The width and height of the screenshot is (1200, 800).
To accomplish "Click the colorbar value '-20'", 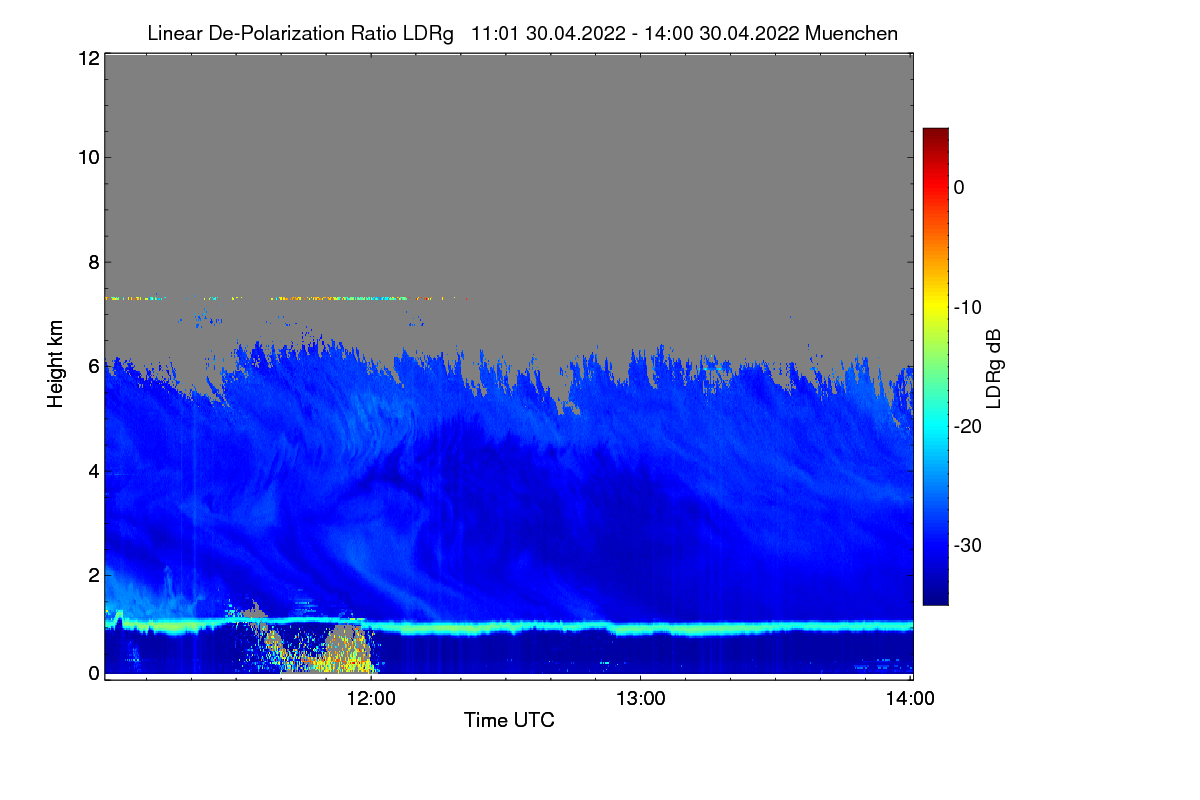I will [967, 426].
